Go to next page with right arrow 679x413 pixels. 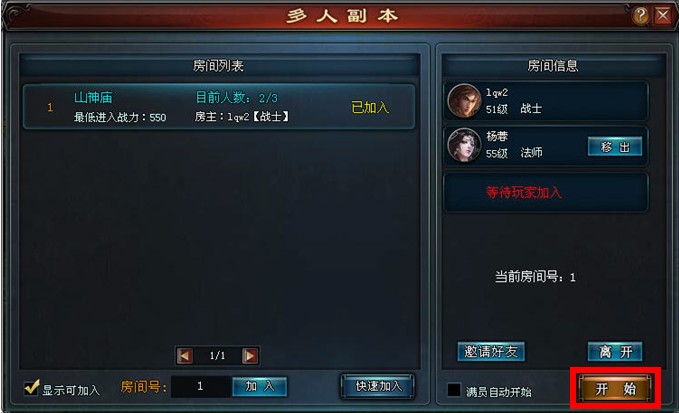250,356
